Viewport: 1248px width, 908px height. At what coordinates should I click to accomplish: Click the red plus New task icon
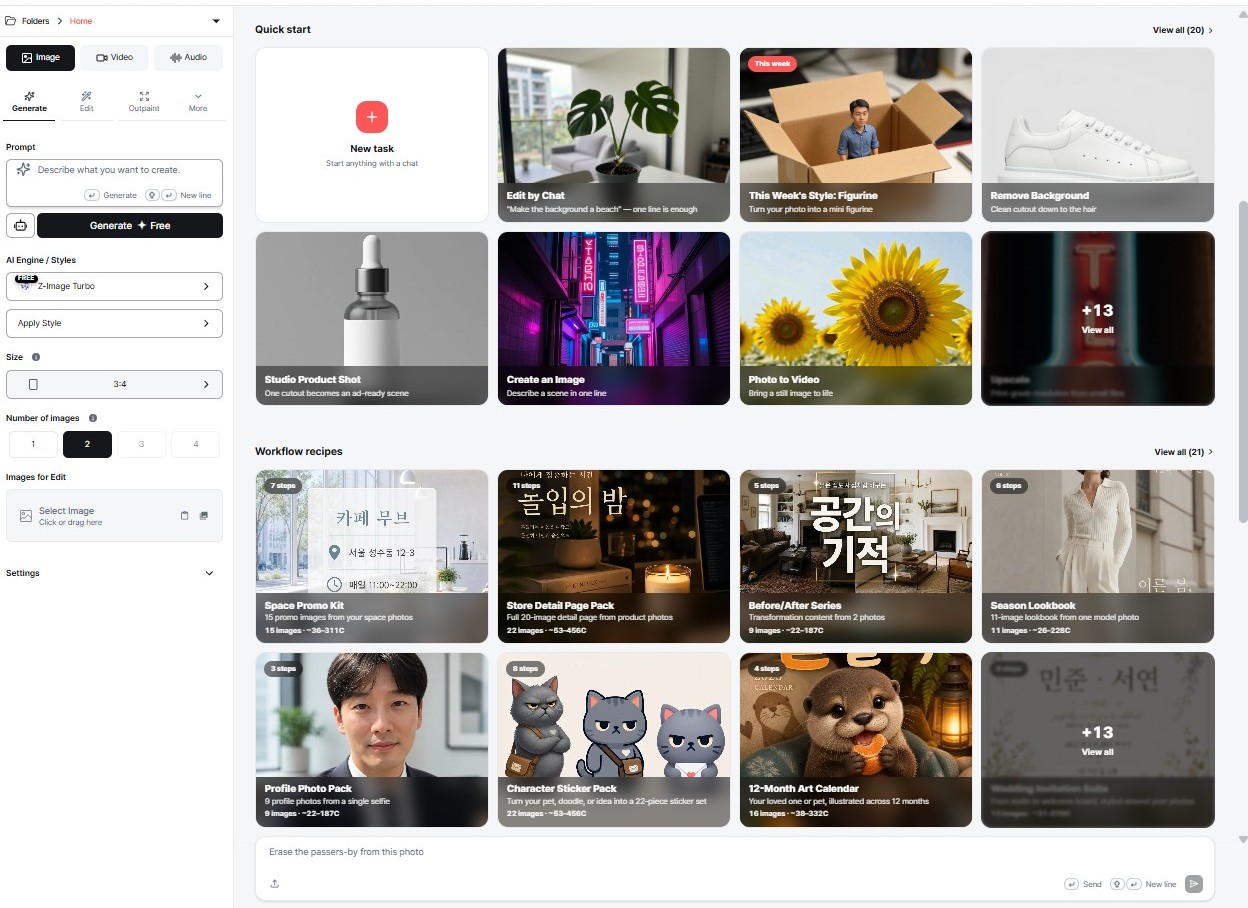tap(372, 117)
